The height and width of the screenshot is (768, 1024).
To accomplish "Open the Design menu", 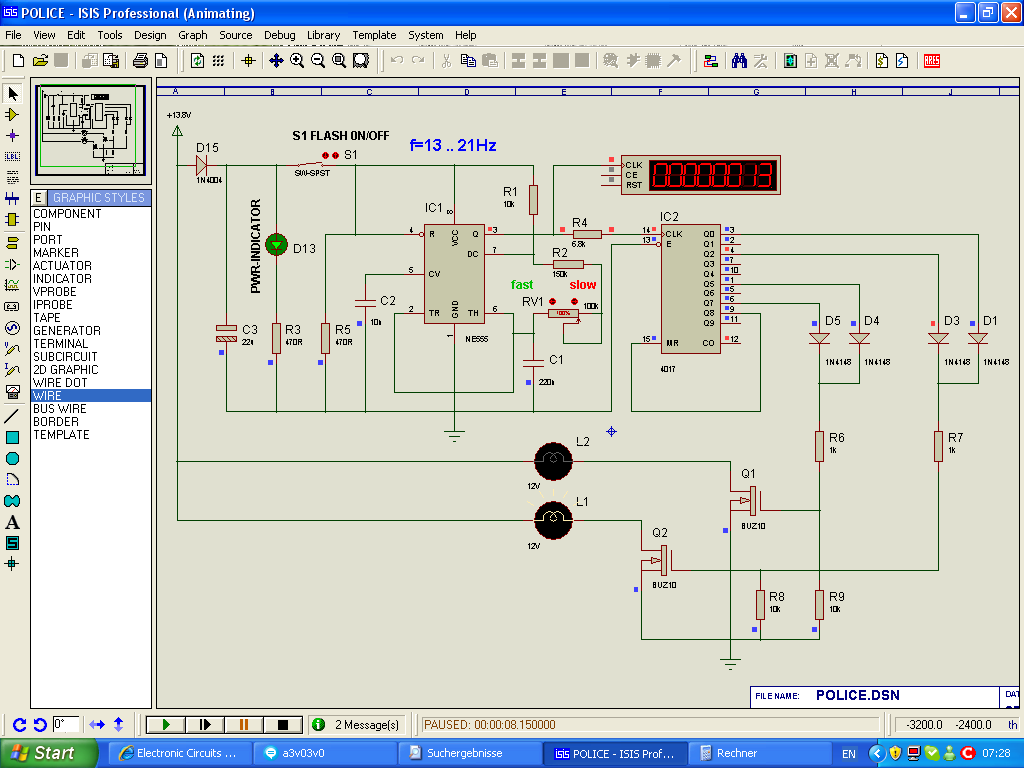I will click(150, 35).
